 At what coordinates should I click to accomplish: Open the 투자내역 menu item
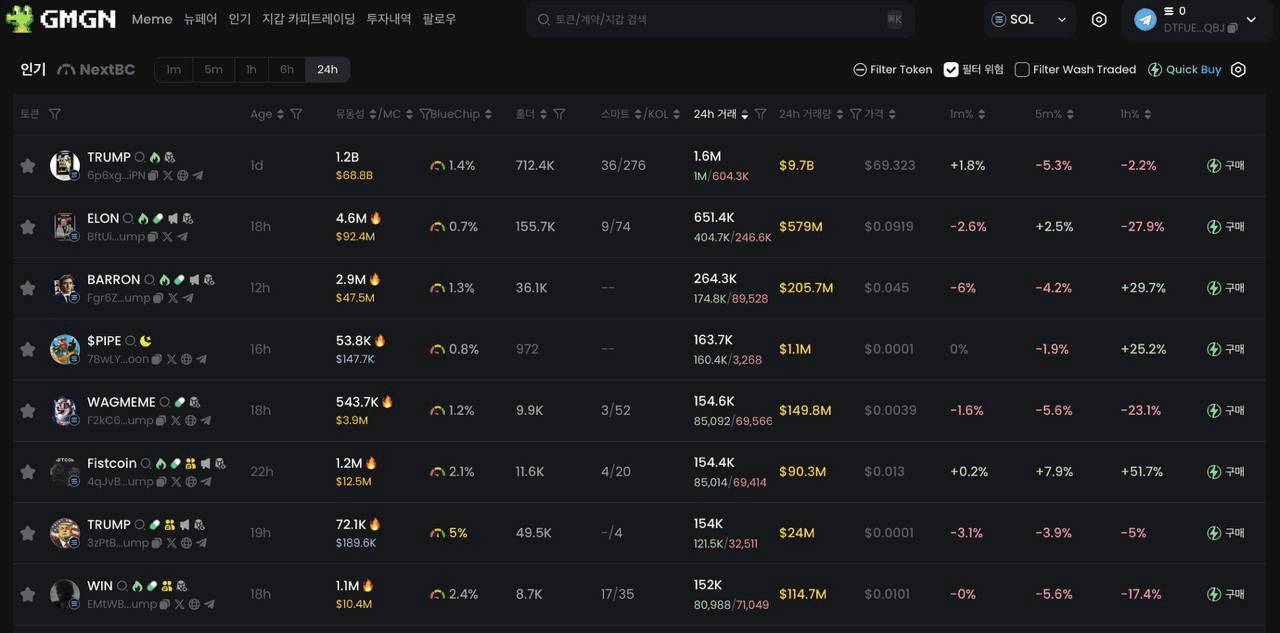pos(388,19)
